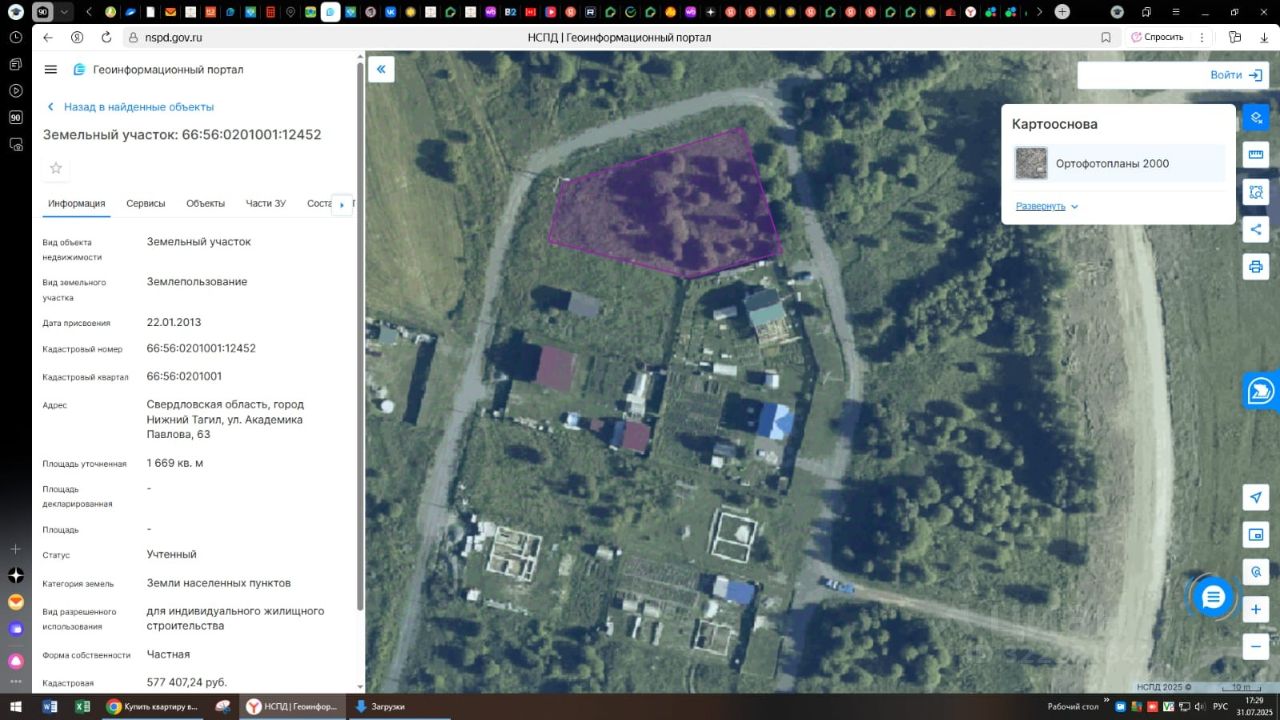
Task: Toggle the mini-map overview button
Action: 1256,535
